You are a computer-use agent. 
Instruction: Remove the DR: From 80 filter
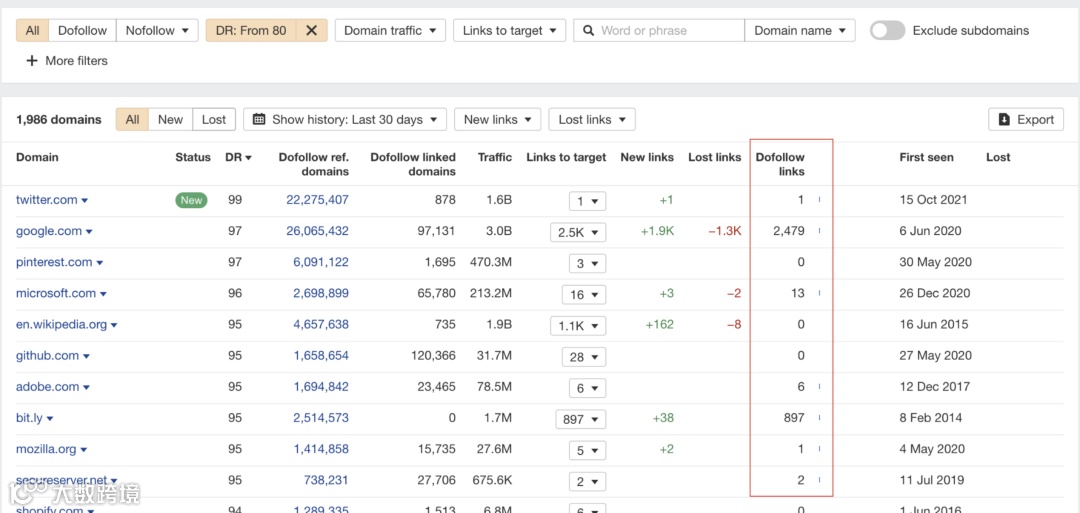(x=312, y=30)
